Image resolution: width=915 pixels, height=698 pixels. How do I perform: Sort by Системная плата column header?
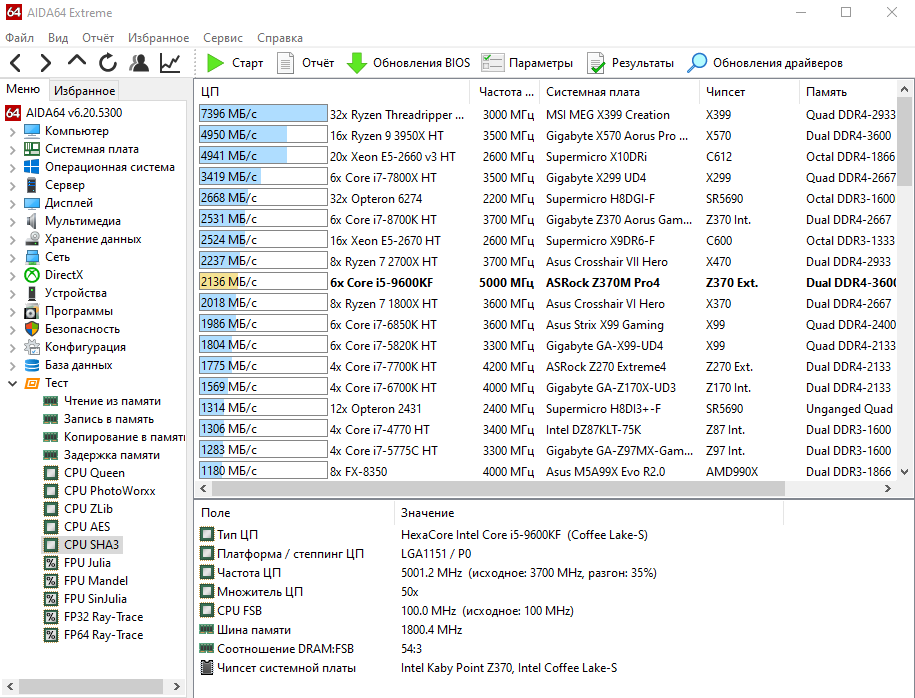point(619,92)
